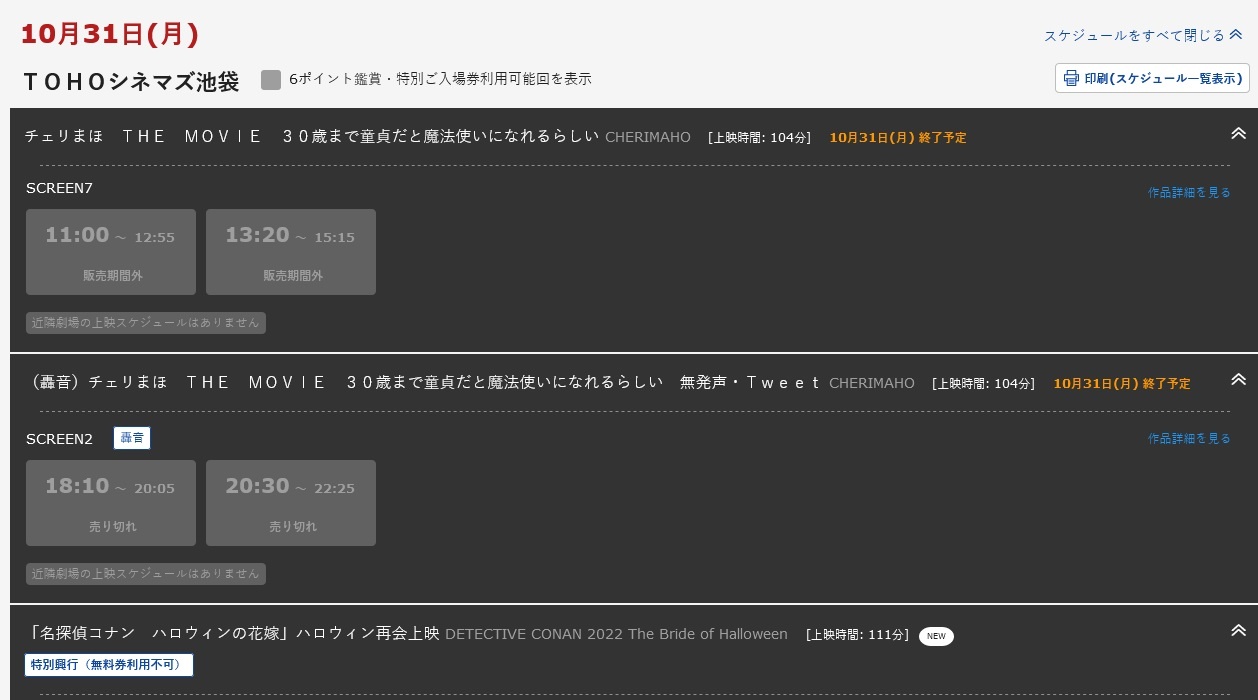Screen dimensions: 1258x700
Task: Open 作品詳細を見る for SCREEN2 轟音 screening
Action: (x=1189, y=439)
